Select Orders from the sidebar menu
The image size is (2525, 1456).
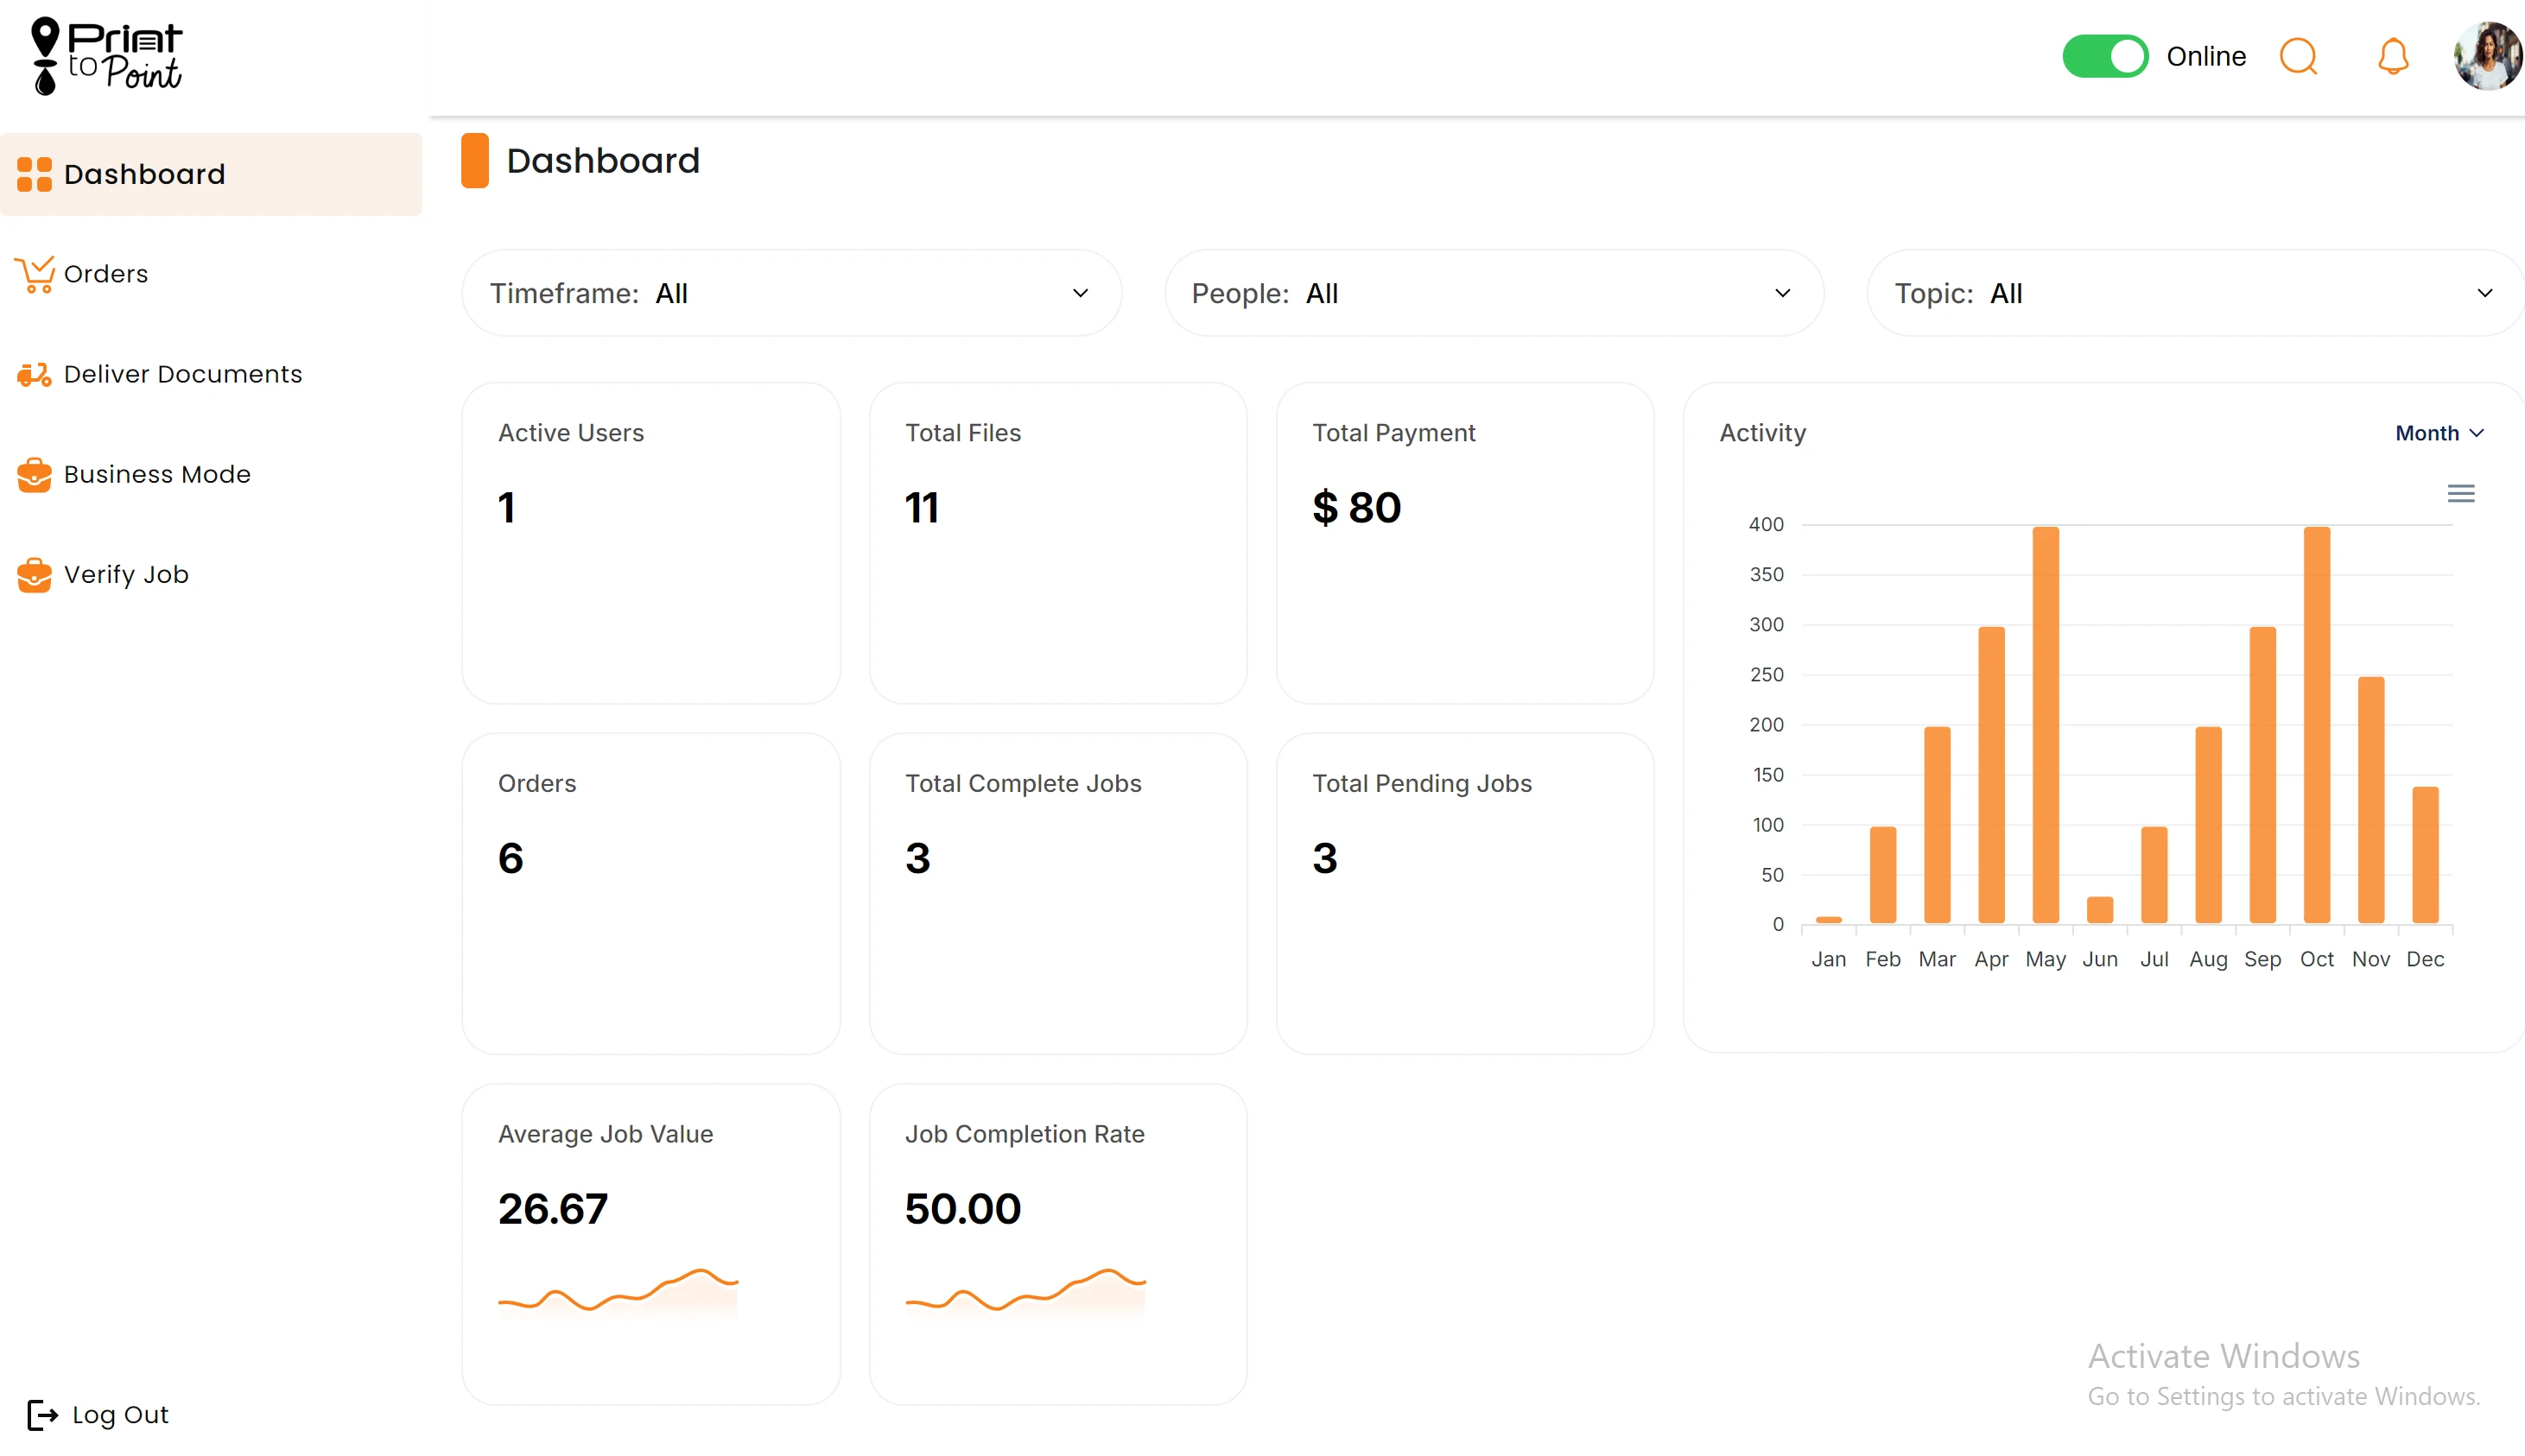pyautogui.click(x=106, y=273)
